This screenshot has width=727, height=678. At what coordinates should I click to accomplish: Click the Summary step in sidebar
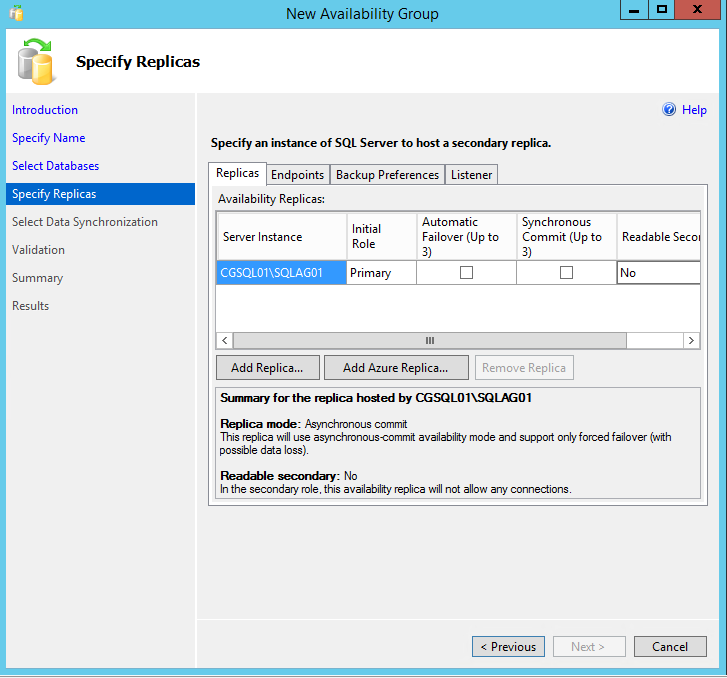(x=38, y=278)
